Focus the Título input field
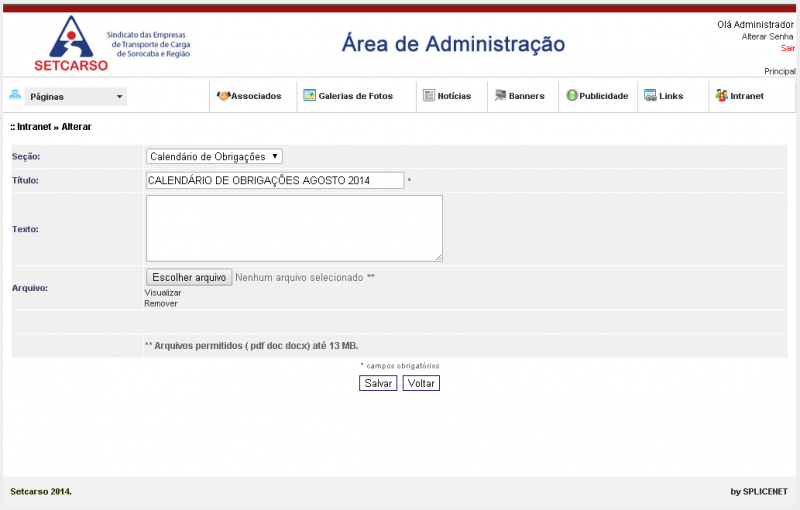 pos(275,181)
